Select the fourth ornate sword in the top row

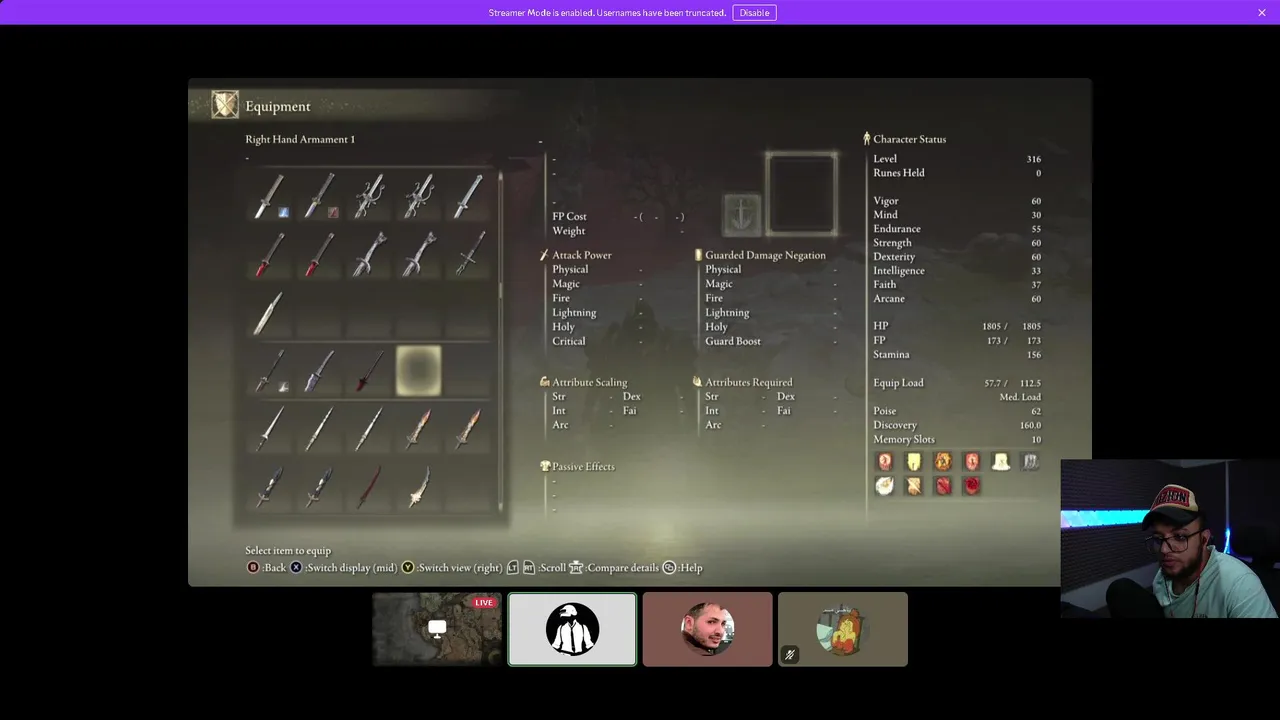(419, 196)
